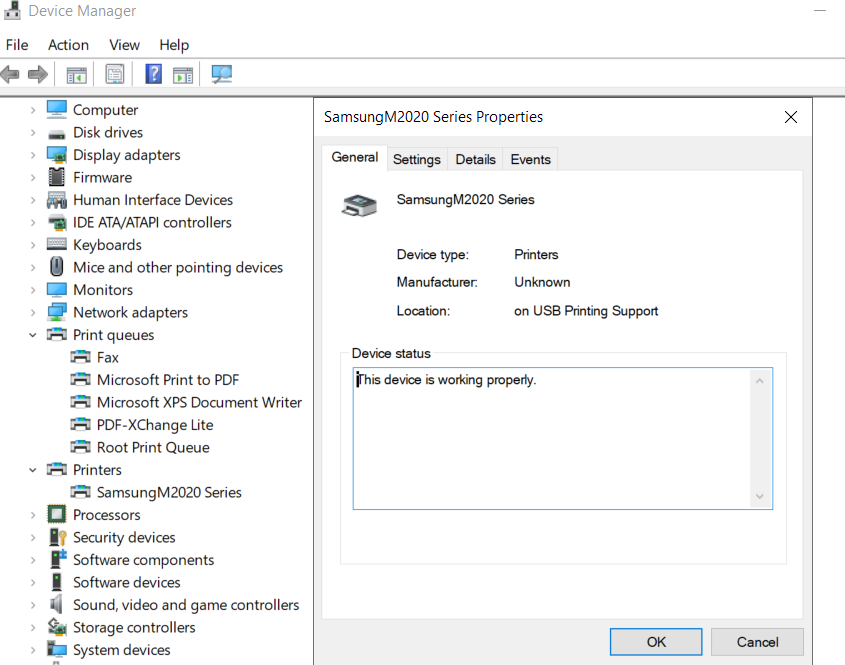Expand the Sound, video and game controllers node
Image resolution: width=845 pixels, height=665 pixels.
point(33,605)
